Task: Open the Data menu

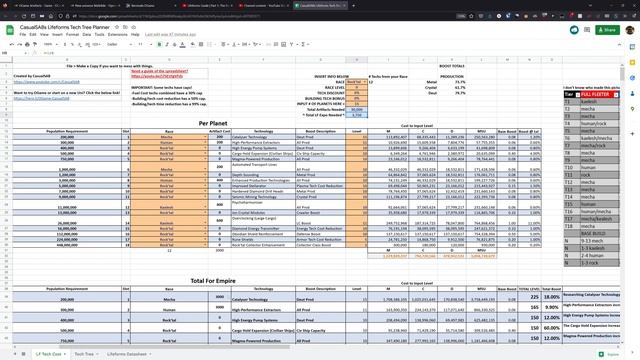Action: [x=87, y=35]
